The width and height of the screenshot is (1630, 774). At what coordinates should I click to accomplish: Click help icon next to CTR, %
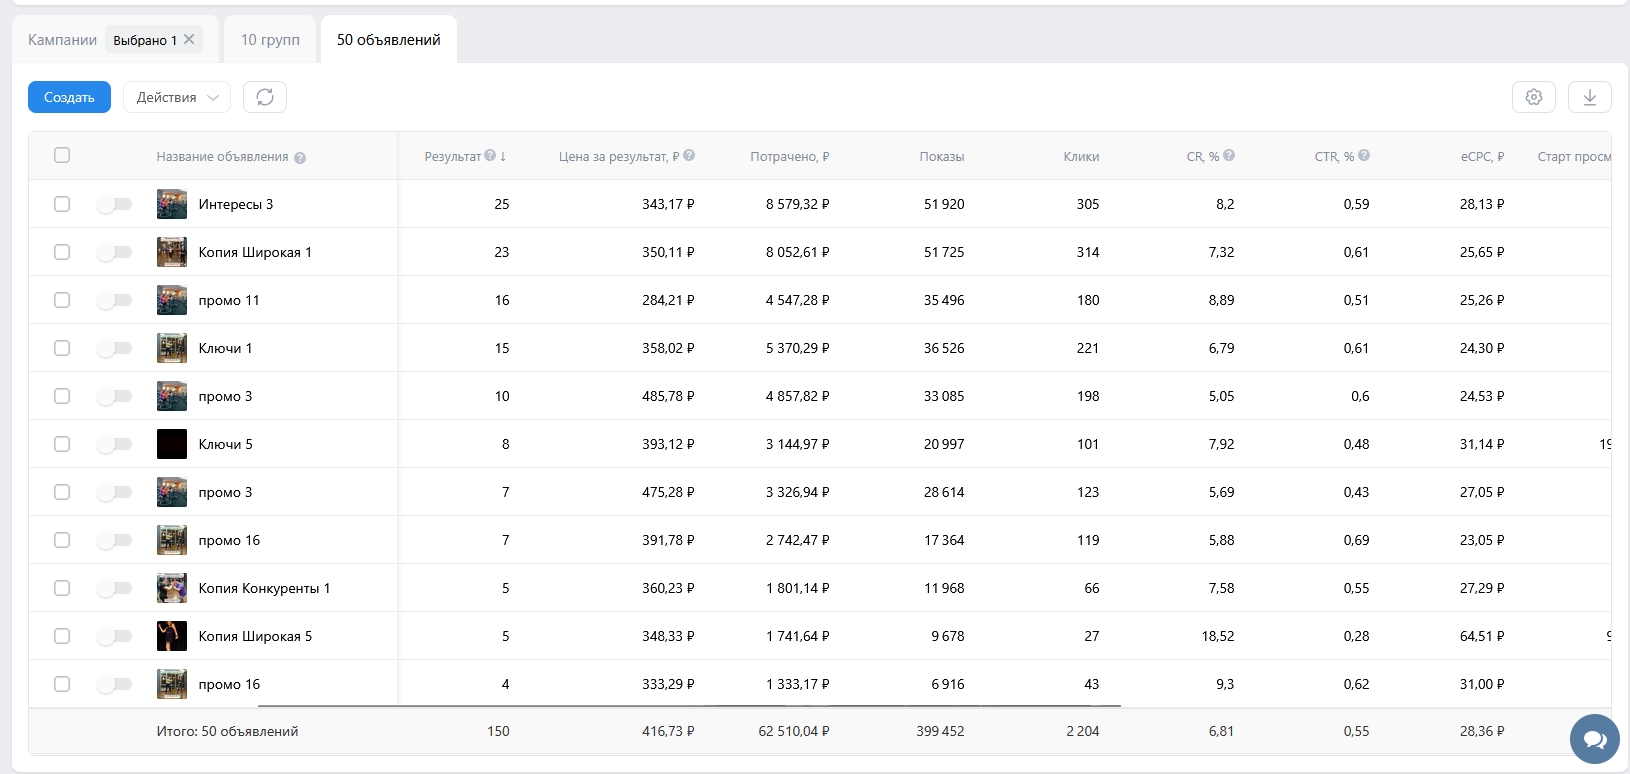click(1364, 156)
